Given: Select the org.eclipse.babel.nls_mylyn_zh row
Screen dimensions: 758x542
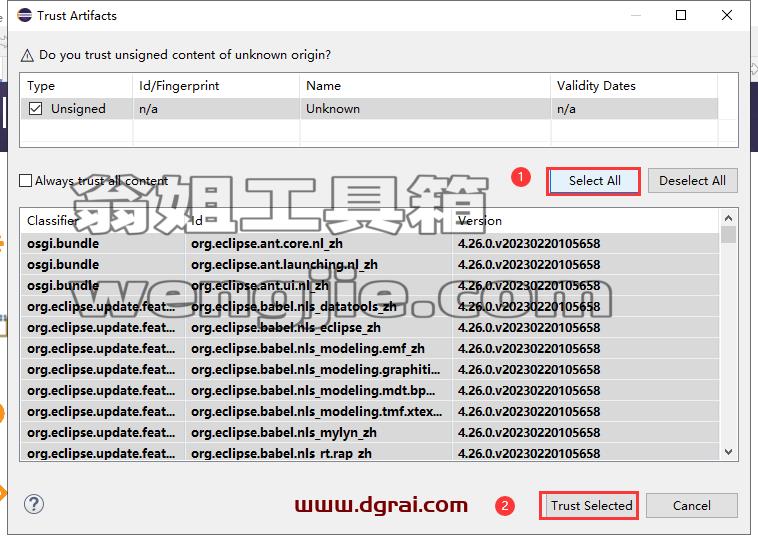Looking at the screenshot, I should click(x=370, y=432).
